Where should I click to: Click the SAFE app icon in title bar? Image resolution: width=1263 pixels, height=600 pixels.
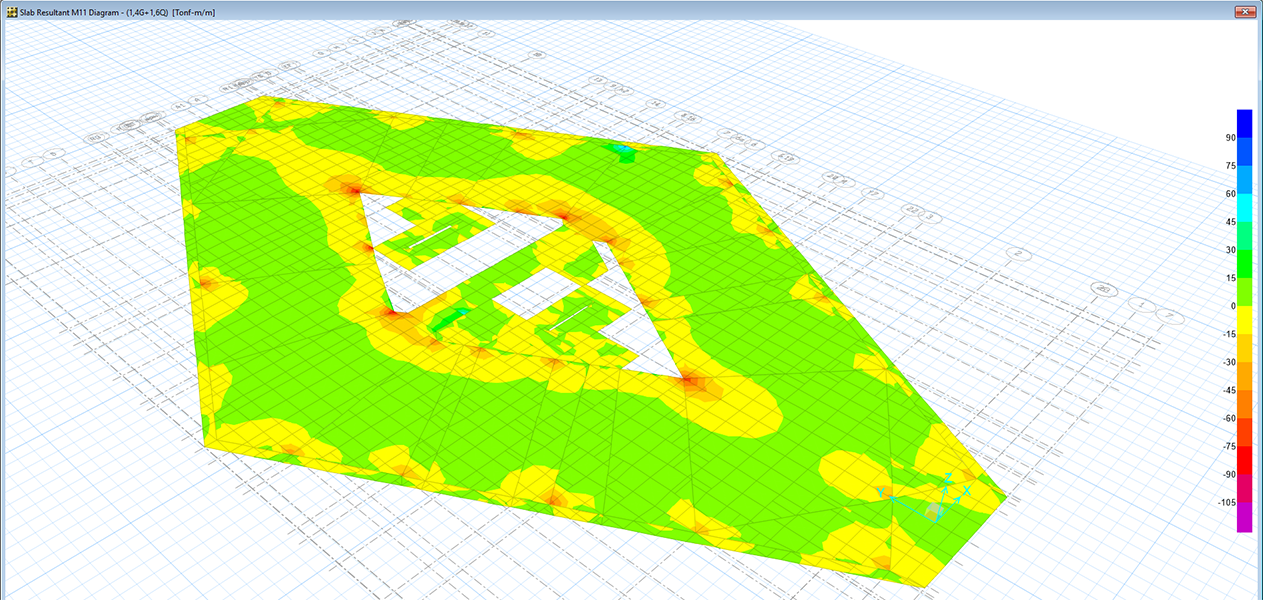[10, 10]
